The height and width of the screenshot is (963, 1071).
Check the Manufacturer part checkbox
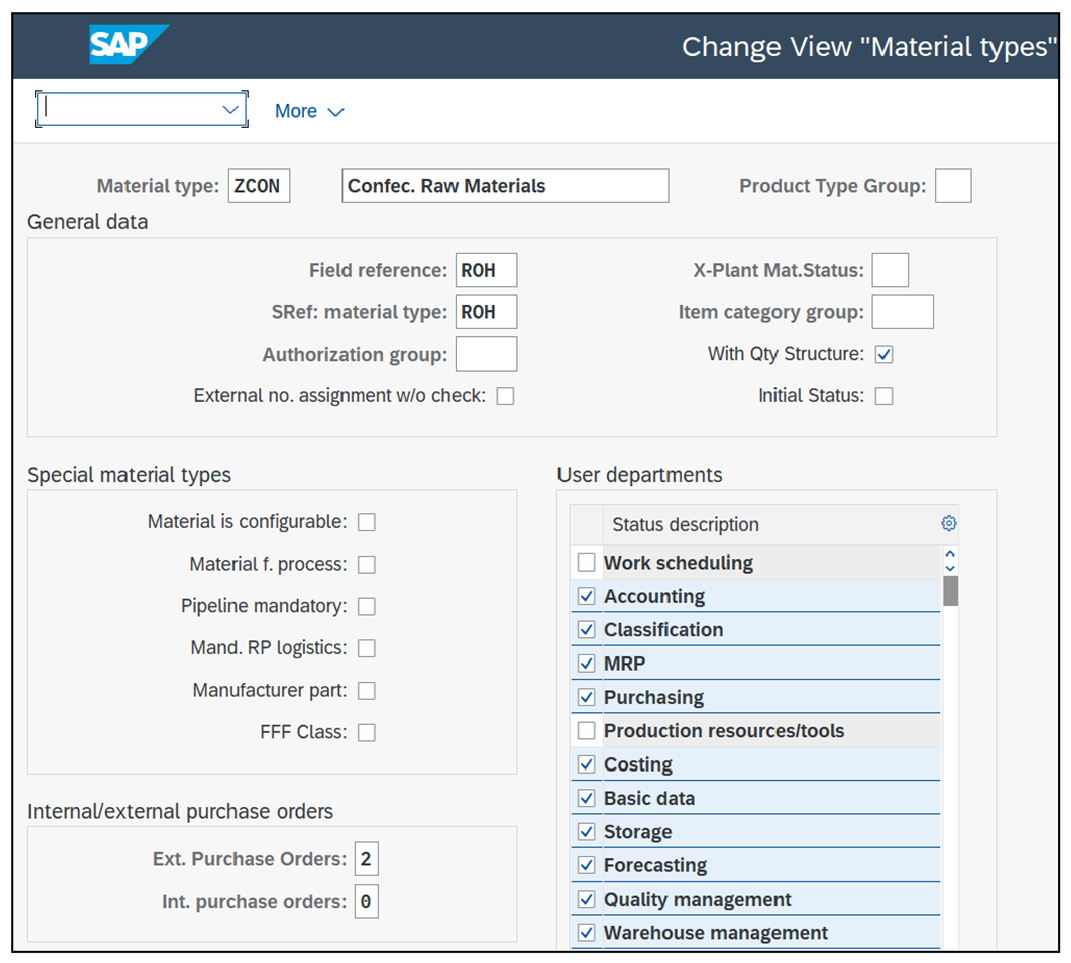tap(366, 689)
